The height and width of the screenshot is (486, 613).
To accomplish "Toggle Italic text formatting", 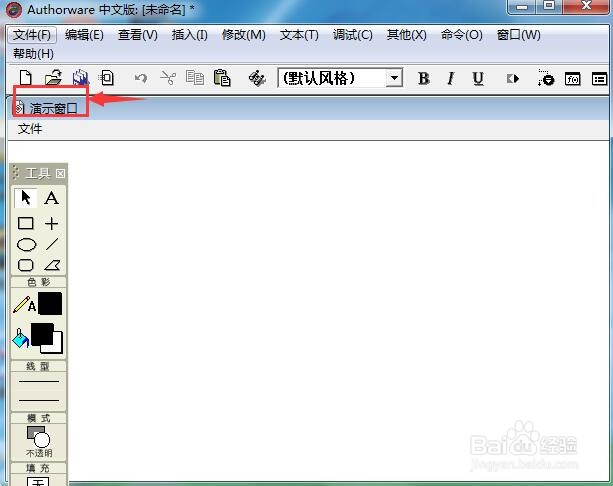I will point(451,79).
